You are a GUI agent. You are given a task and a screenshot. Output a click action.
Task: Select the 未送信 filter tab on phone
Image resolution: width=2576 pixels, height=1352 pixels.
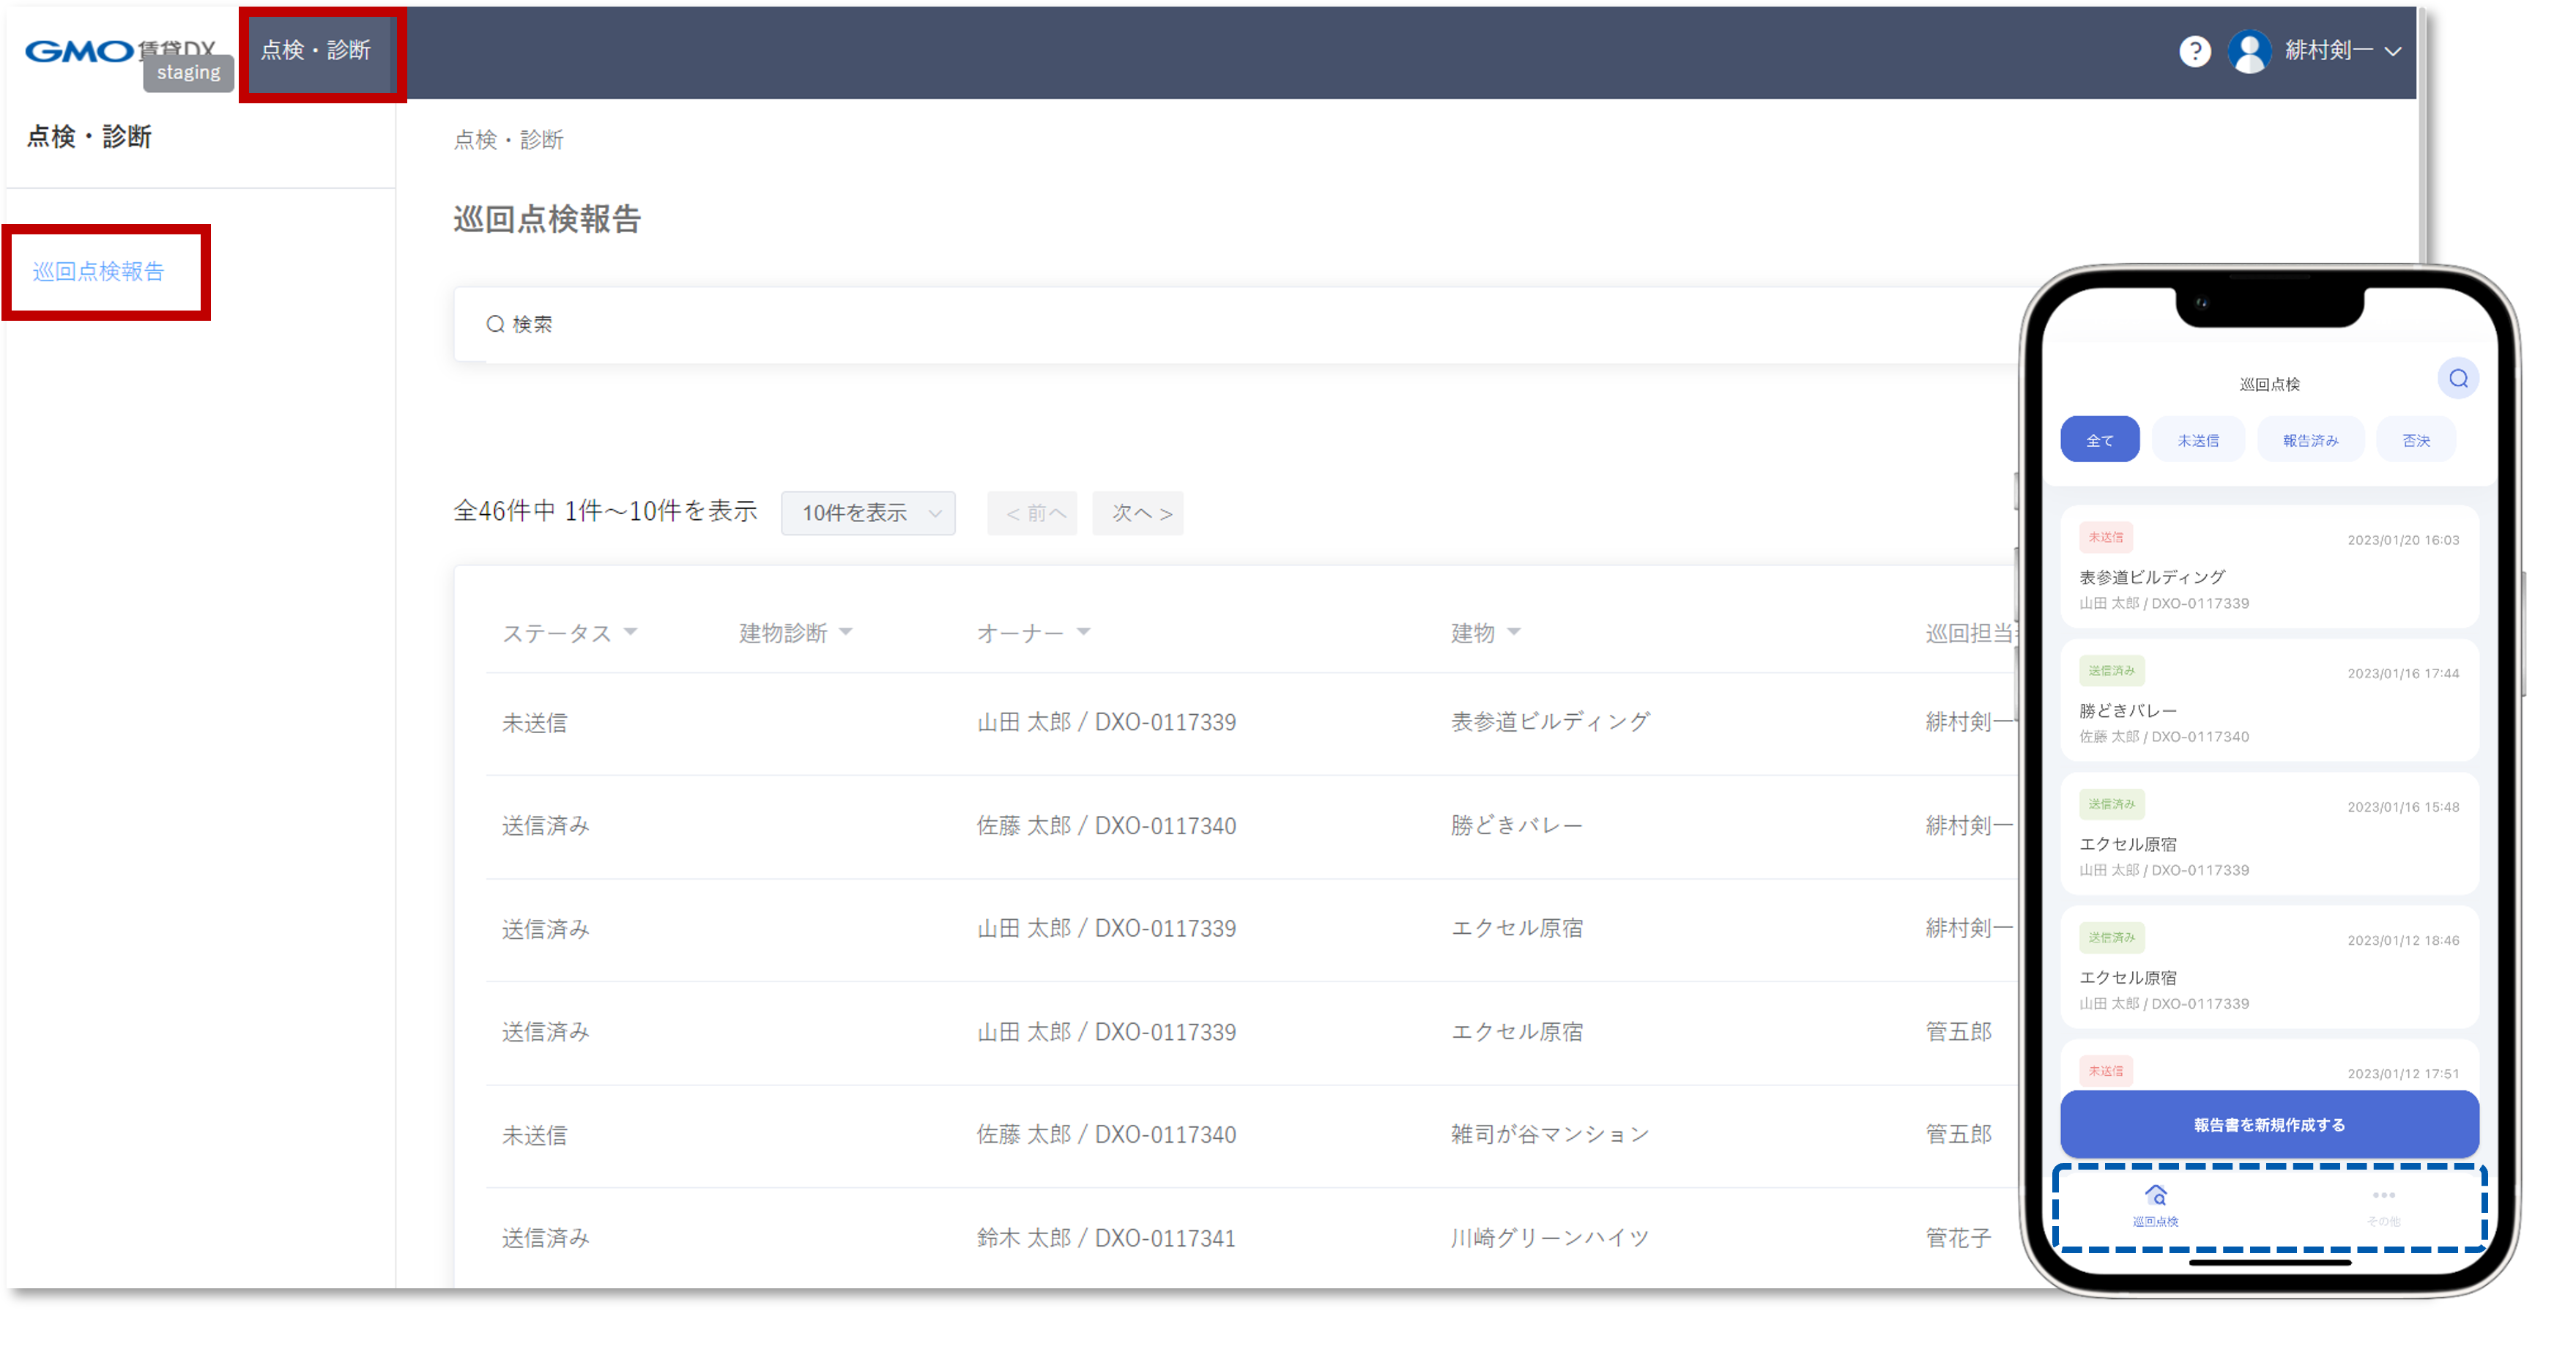coord(2197,440)
